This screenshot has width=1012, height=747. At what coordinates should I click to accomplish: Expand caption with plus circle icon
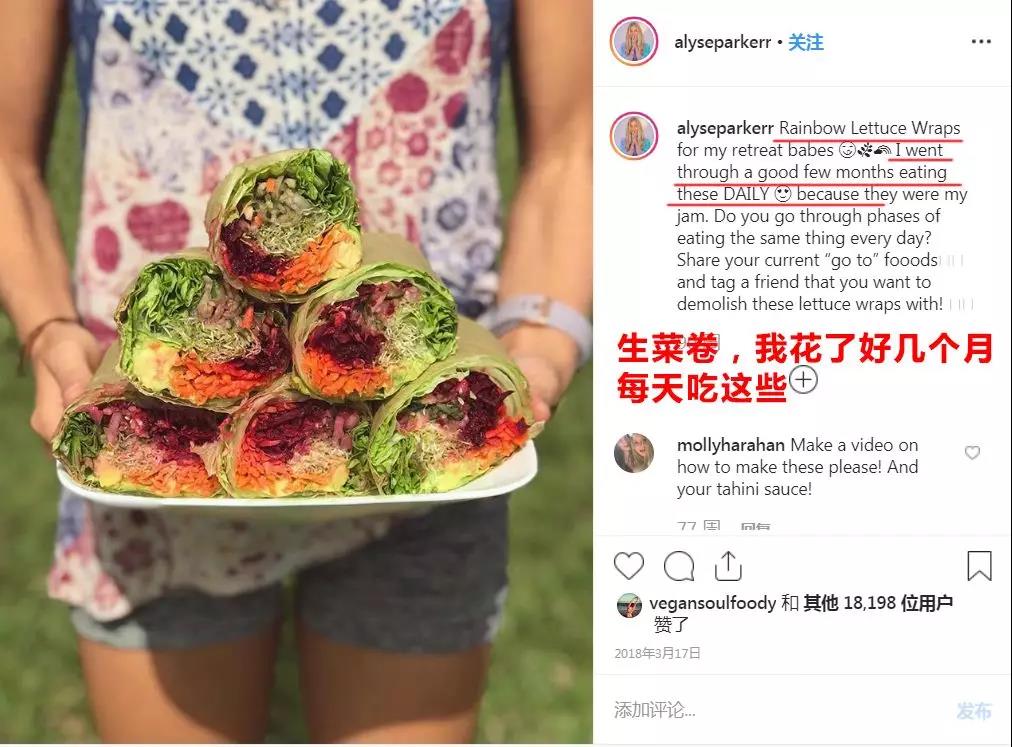(x=804, y=380)
